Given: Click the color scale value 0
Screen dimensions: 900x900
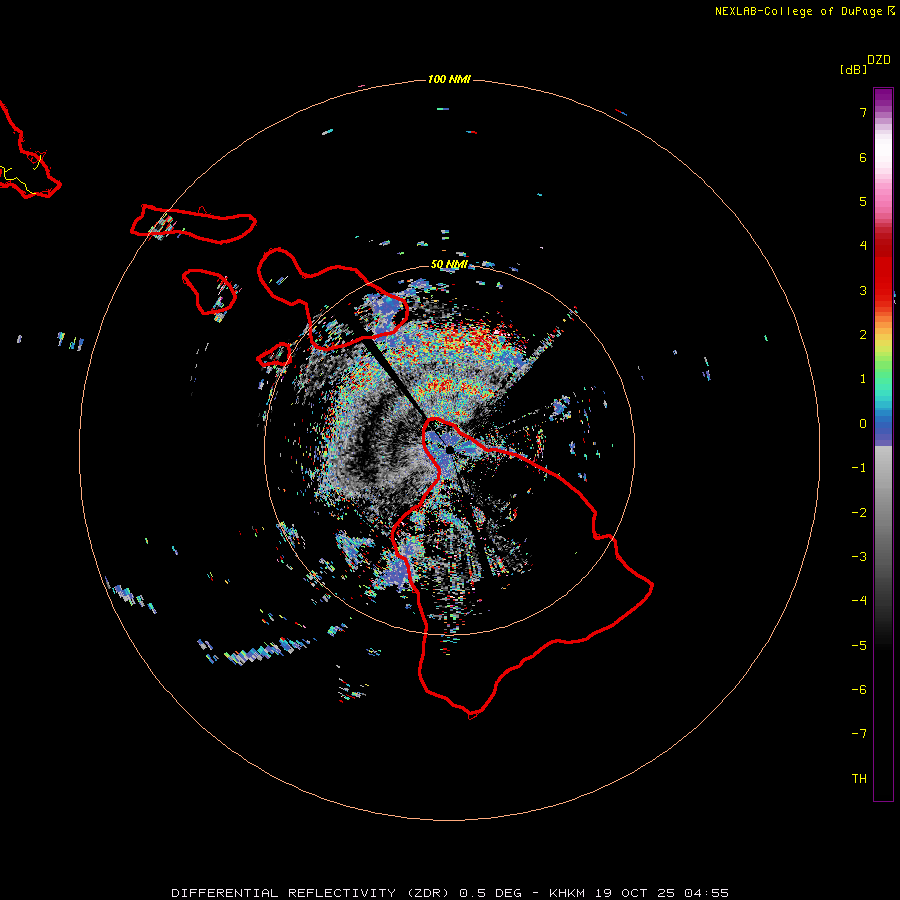Looking at the screenshot, I should (x=863, y=424).
